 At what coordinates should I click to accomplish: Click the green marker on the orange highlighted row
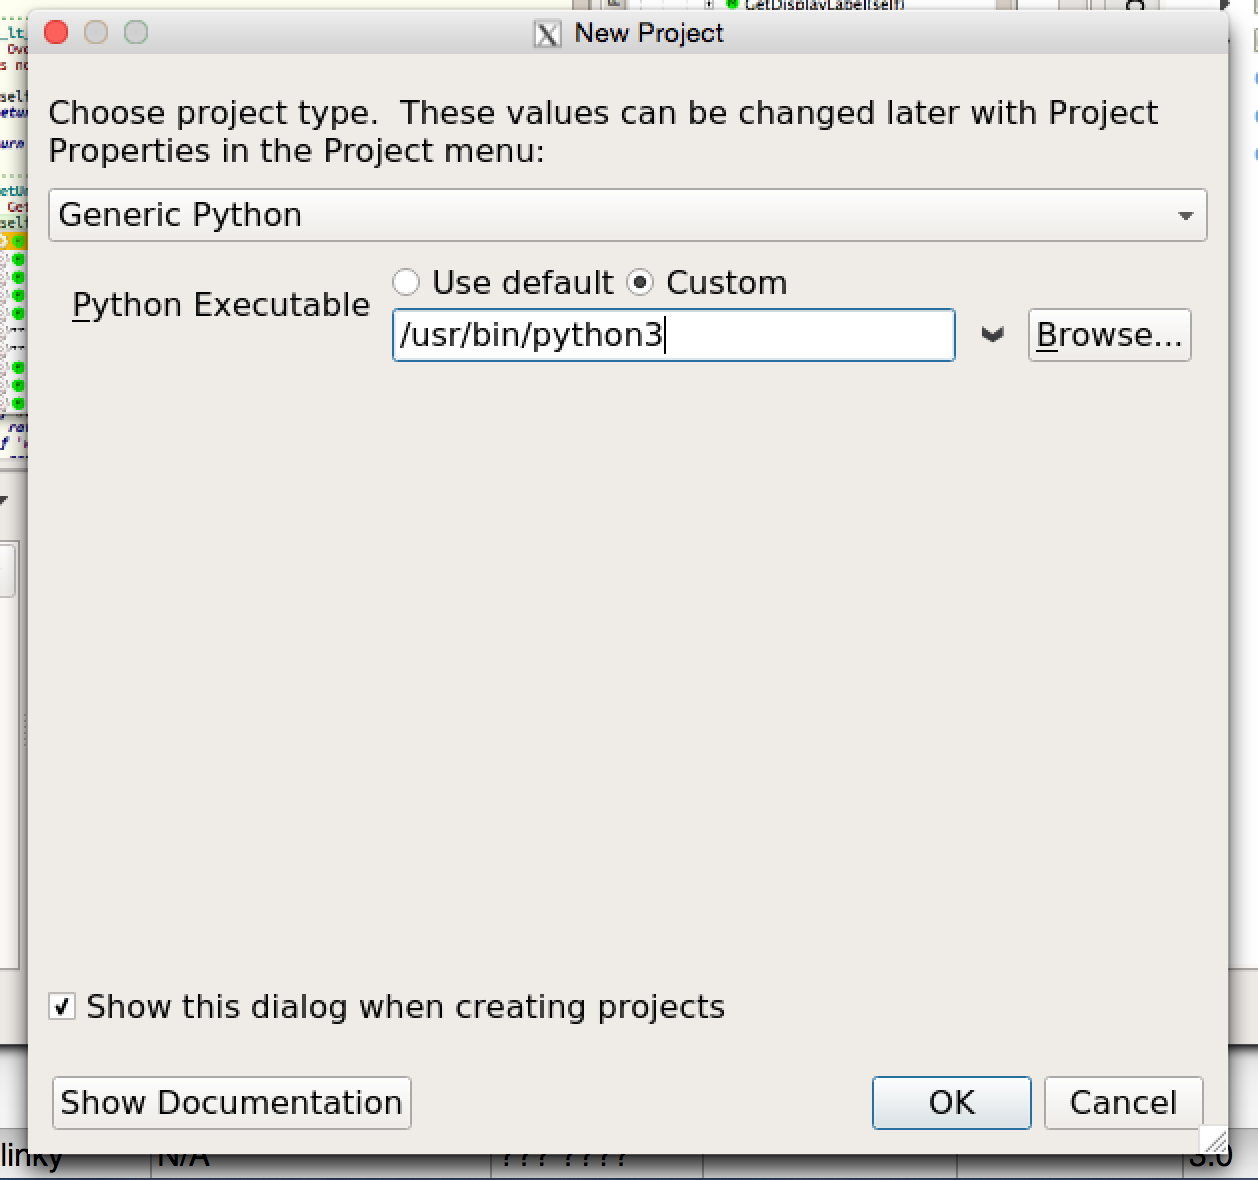[x=18, y=241]
